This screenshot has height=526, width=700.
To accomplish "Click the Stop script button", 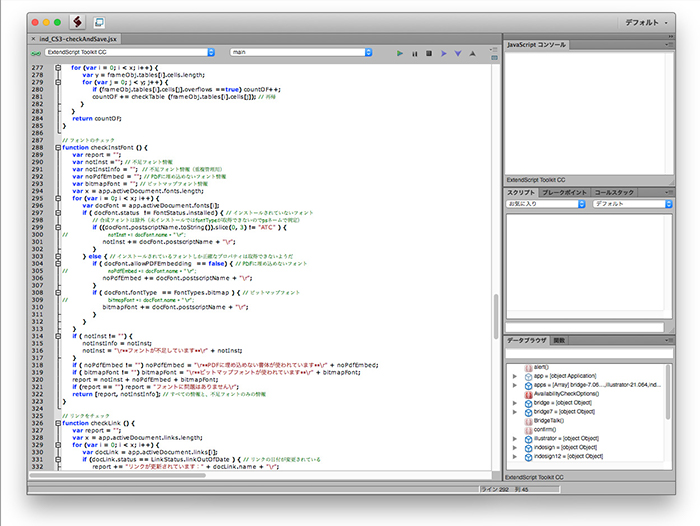I will pyautogui.click(x=429, y=52).
